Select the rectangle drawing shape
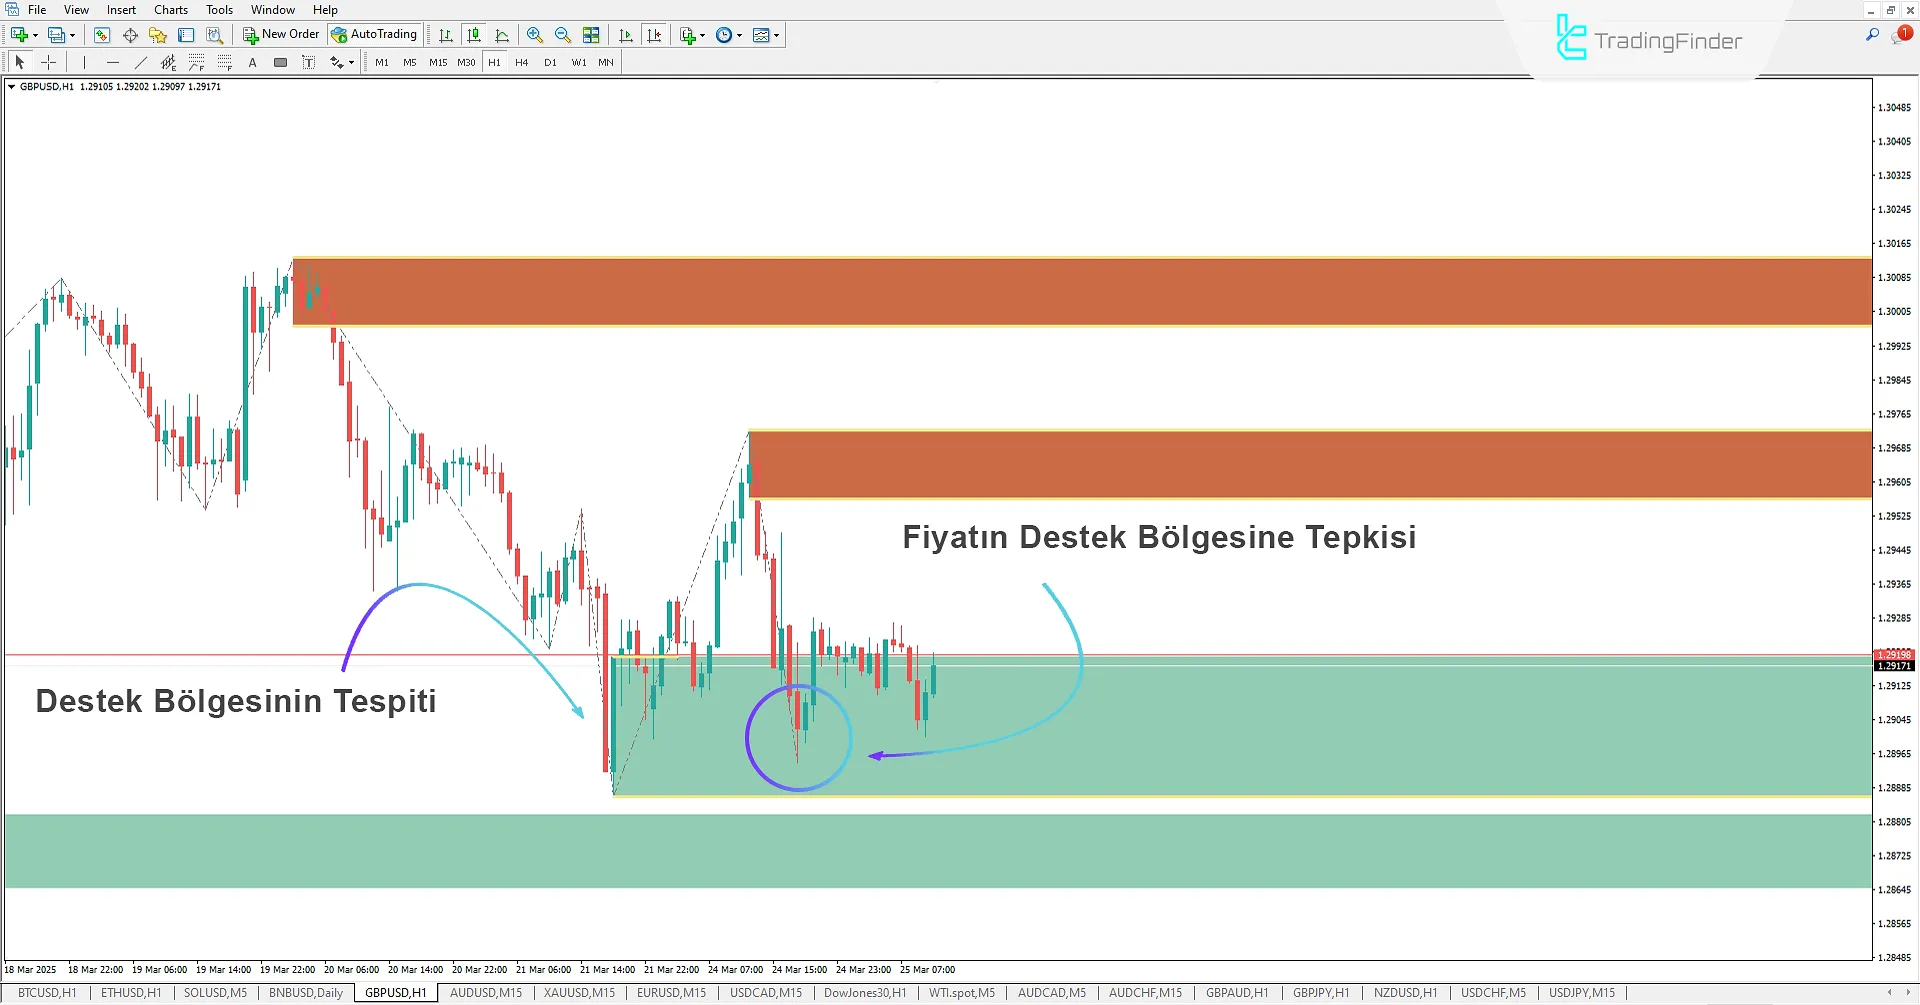The image size is (1920, 1005). (x=280, y=62)
